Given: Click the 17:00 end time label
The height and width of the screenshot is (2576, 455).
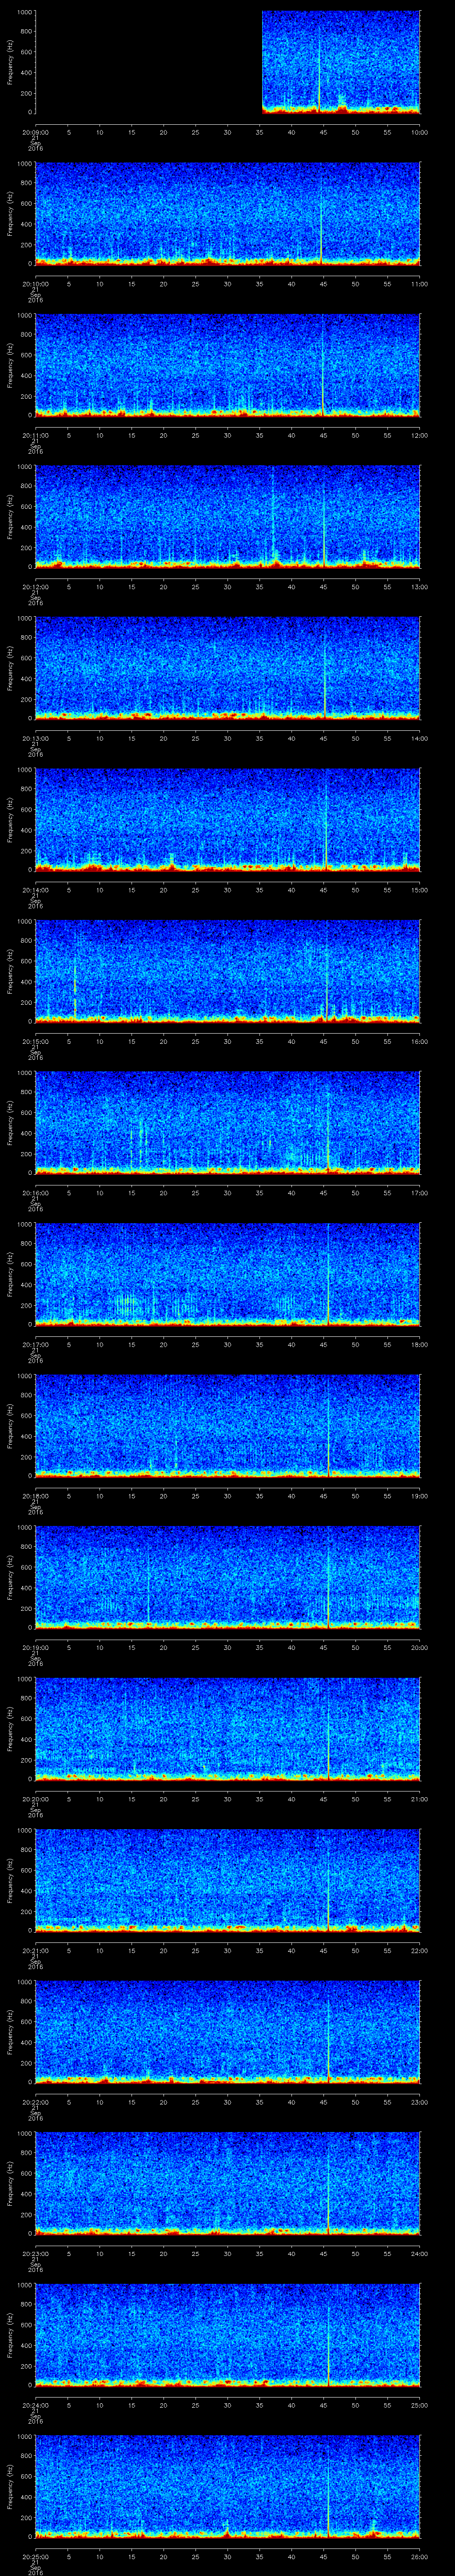Looking at the screenshot, I should point(419,1192).
